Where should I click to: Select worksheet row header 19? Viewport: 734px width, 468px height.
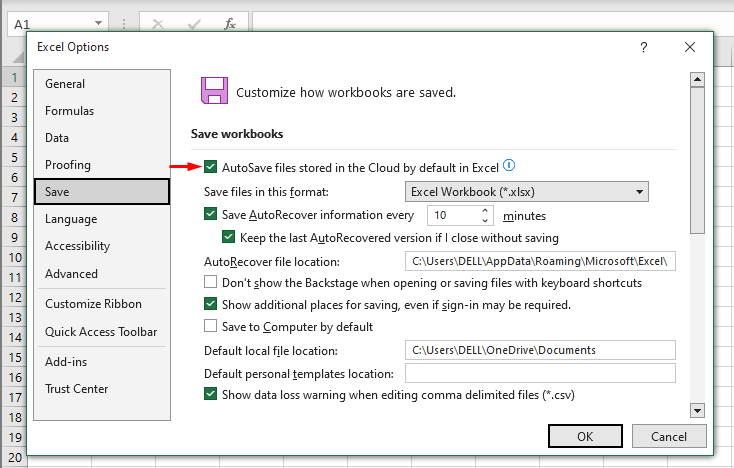click(x=15, y=437)
